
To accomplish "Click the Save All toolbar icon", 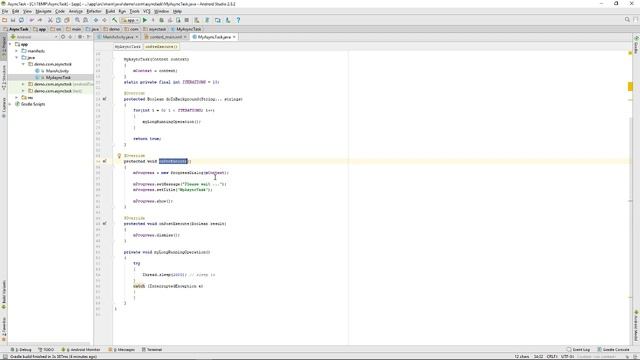I will tap(13, 20).
